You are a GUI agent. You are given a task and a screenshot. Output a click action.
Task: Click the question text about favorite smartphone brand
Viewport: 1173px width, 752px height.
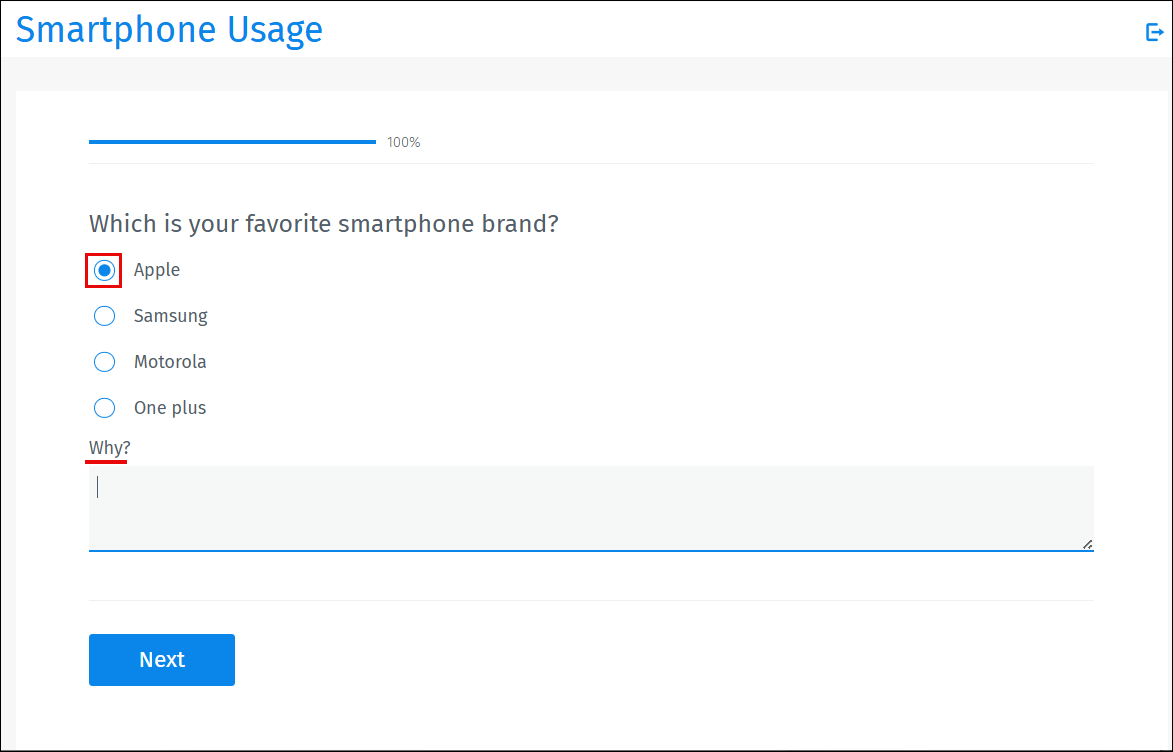(x=323, y=223)
